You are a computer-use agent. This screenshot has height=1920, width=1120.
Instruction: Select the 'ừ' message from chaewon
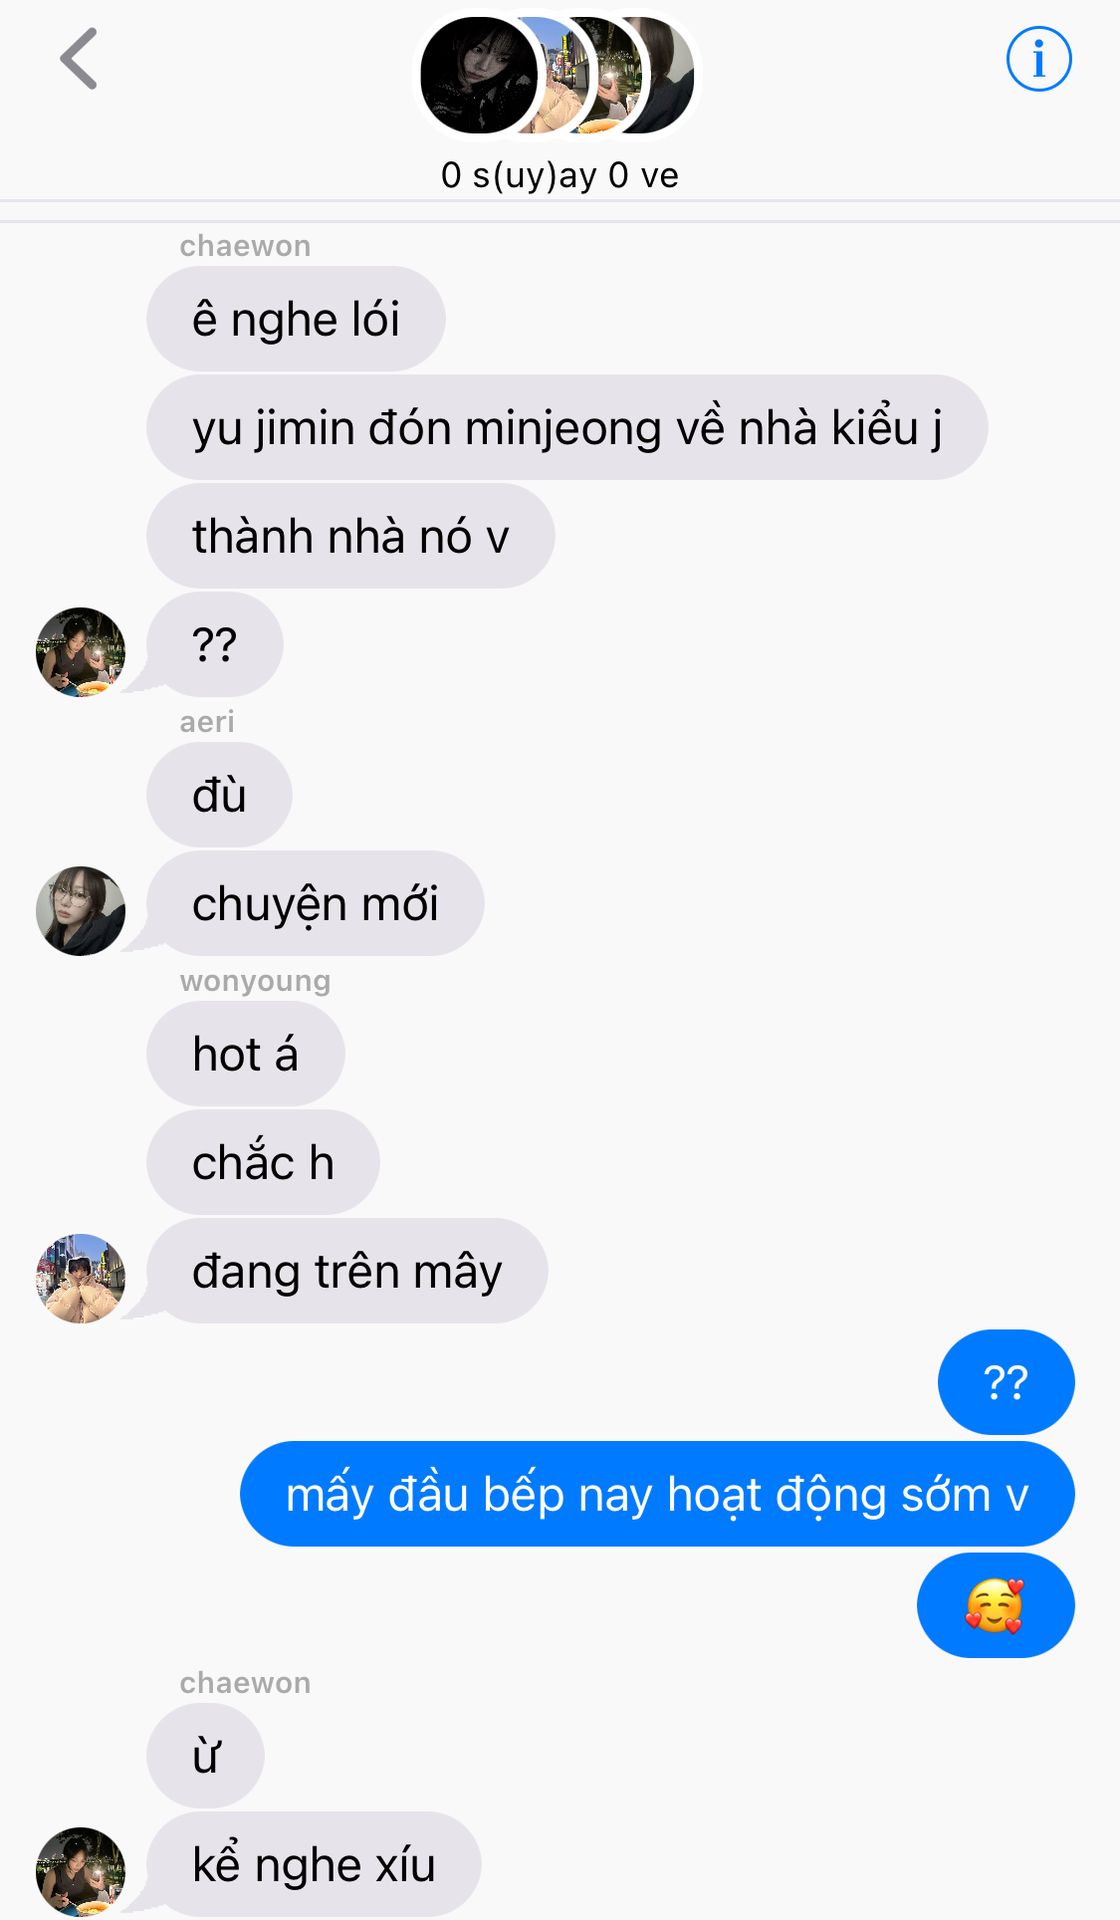206,1756
